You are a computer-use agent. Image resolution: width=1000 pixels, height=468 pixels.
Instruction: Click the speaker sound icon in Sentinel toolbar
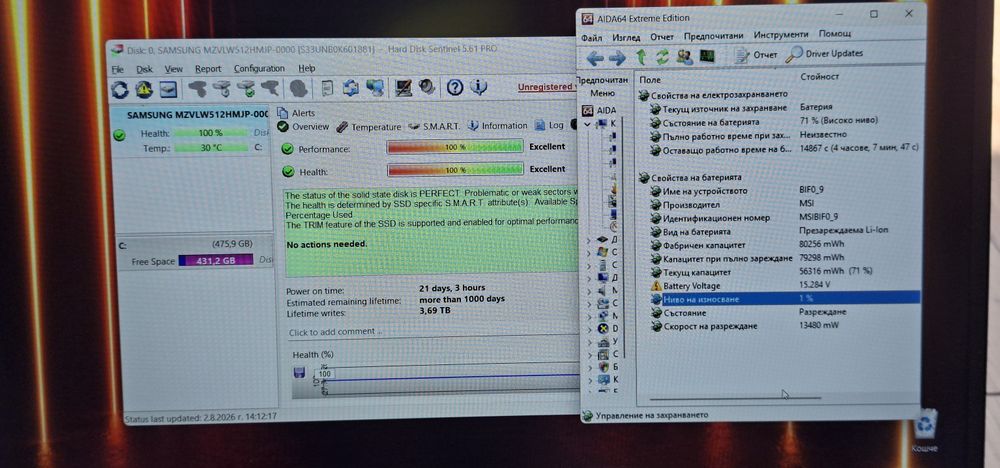(x=427, y=87)
